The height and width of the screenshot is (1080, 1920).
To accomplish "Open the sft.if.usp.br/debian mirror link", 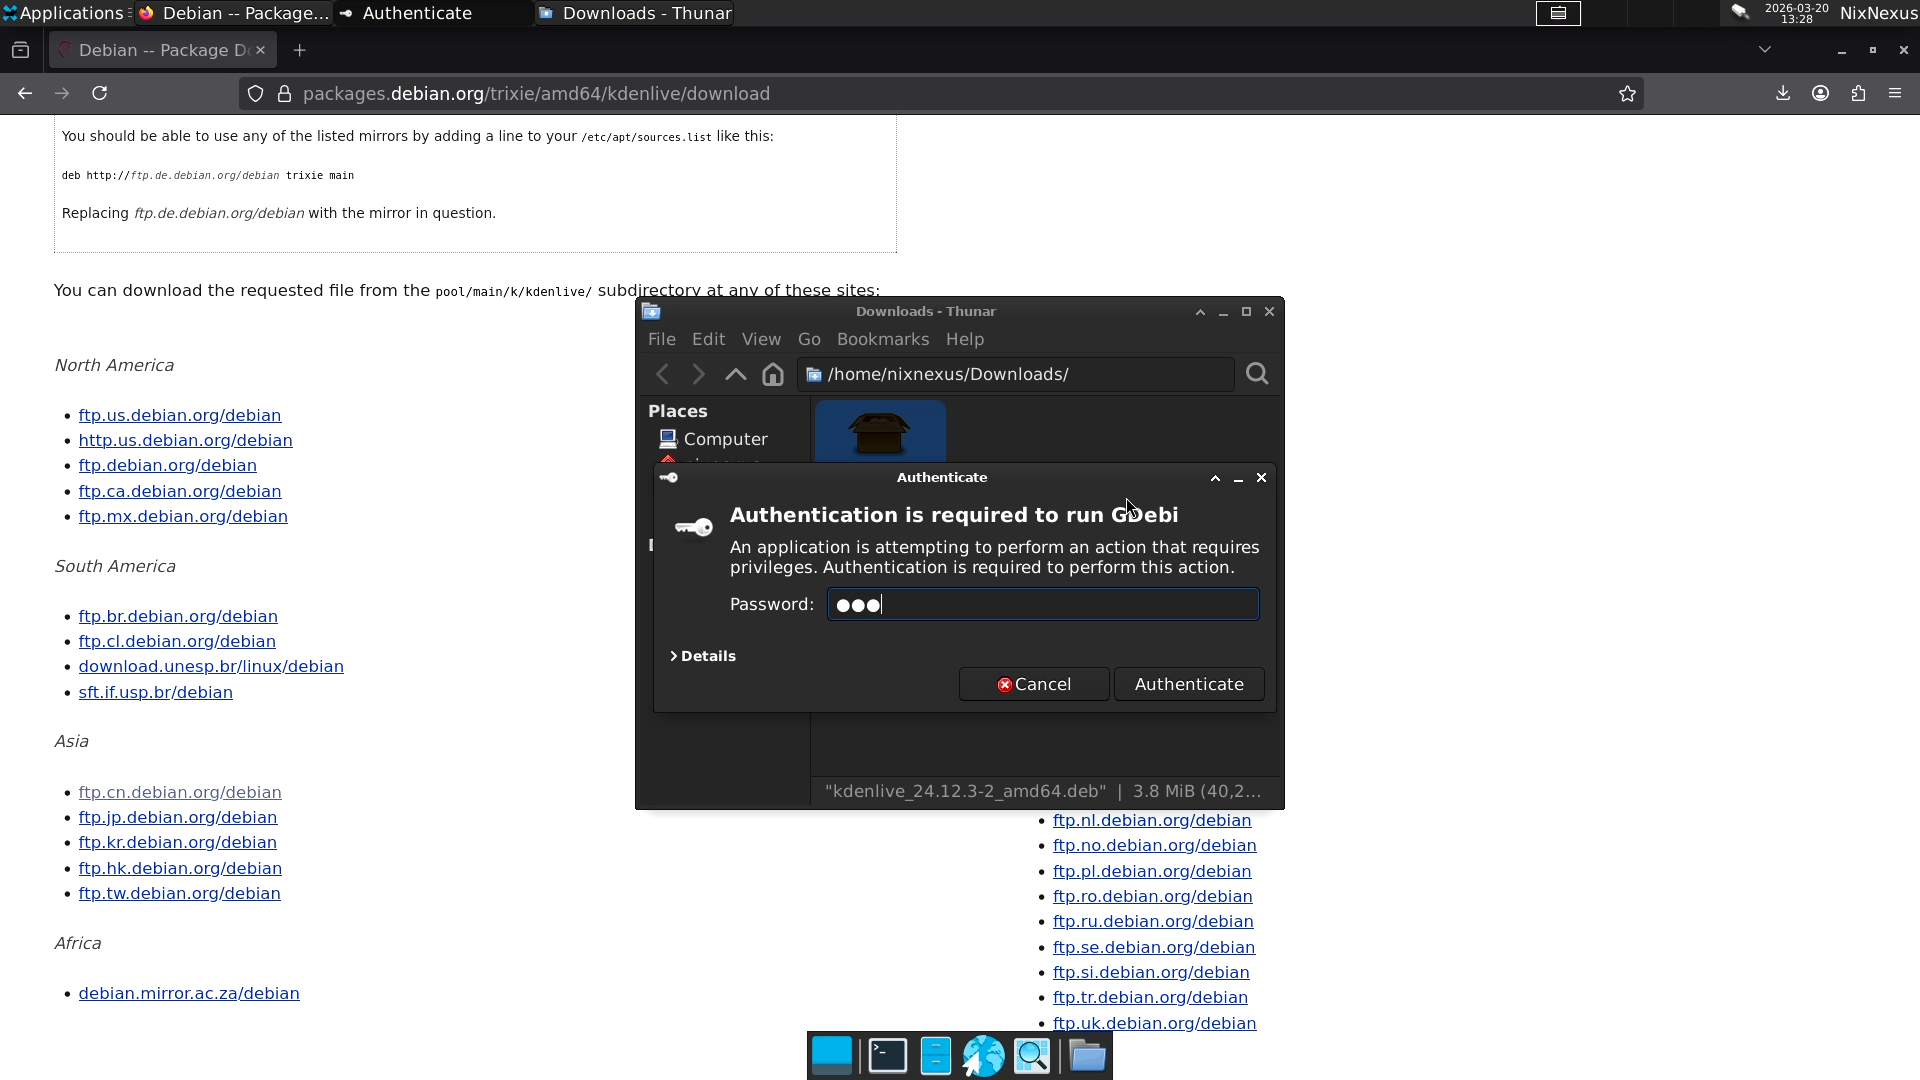I will (x=156, y=692).
